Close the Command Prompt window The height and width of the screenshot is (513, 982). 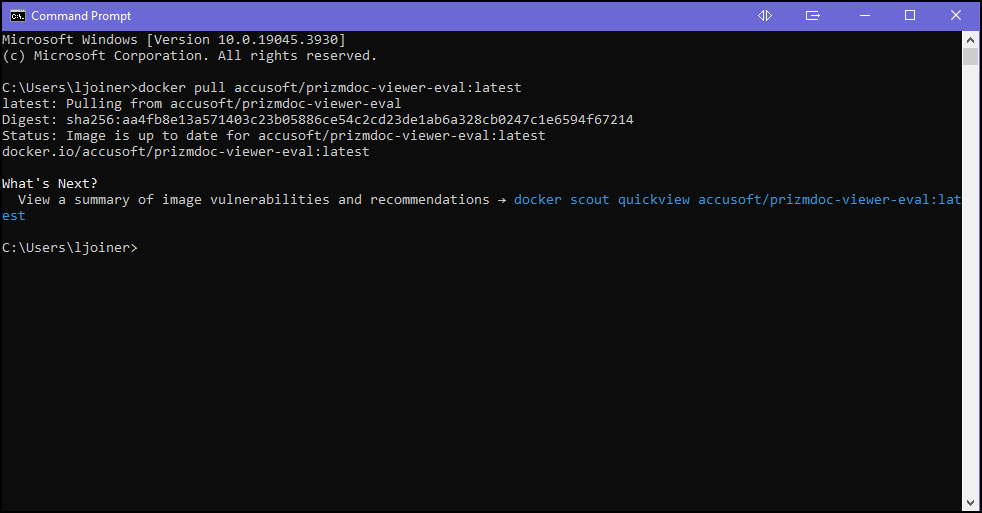coord(957,16)
